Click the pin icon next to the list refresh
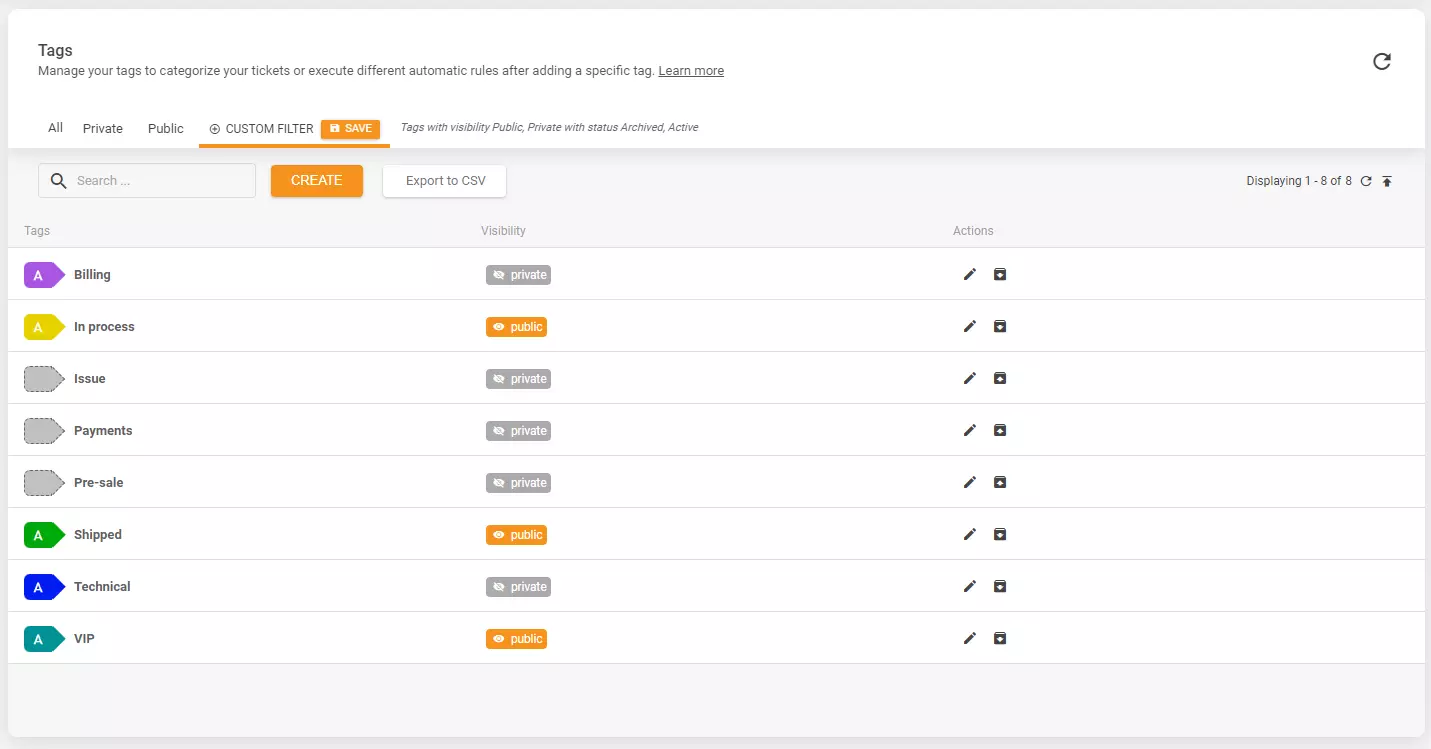Viewport: 1431px width, 749px height. tap(1387, 181)
